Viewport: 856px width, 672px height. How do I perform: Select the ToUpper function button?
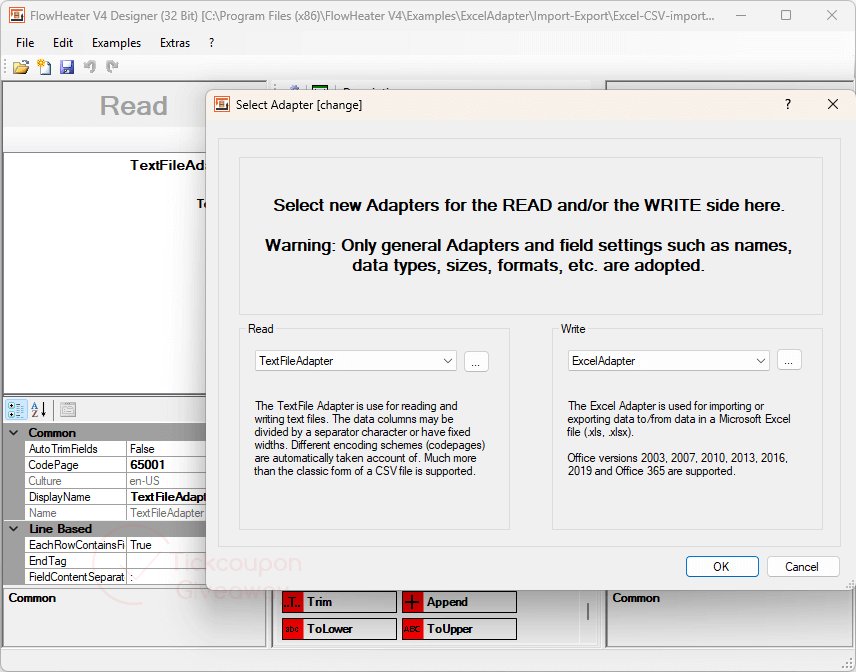click(x=459, y=629)
